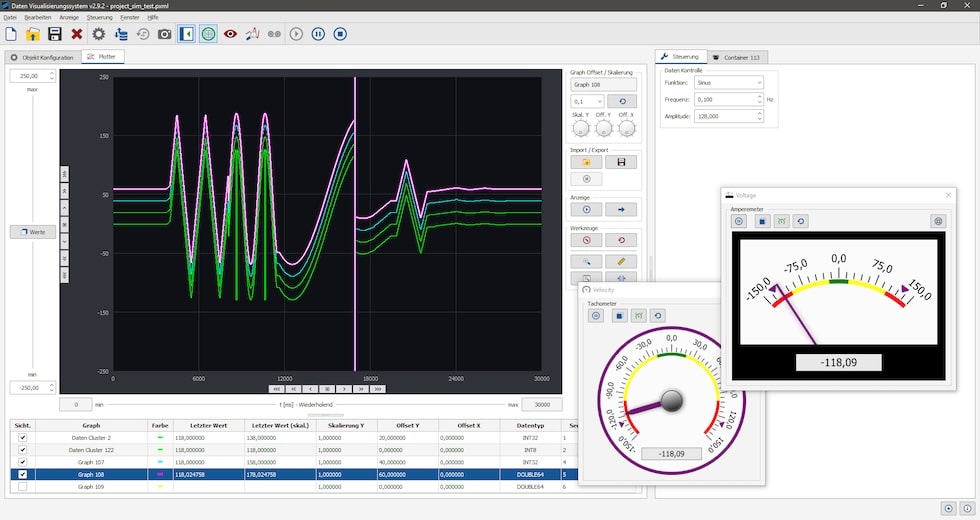Image resolution: width=980 pixels, height=520 pixels.
Task: Click the red eye toolbar icon
Action: (230, 34)
